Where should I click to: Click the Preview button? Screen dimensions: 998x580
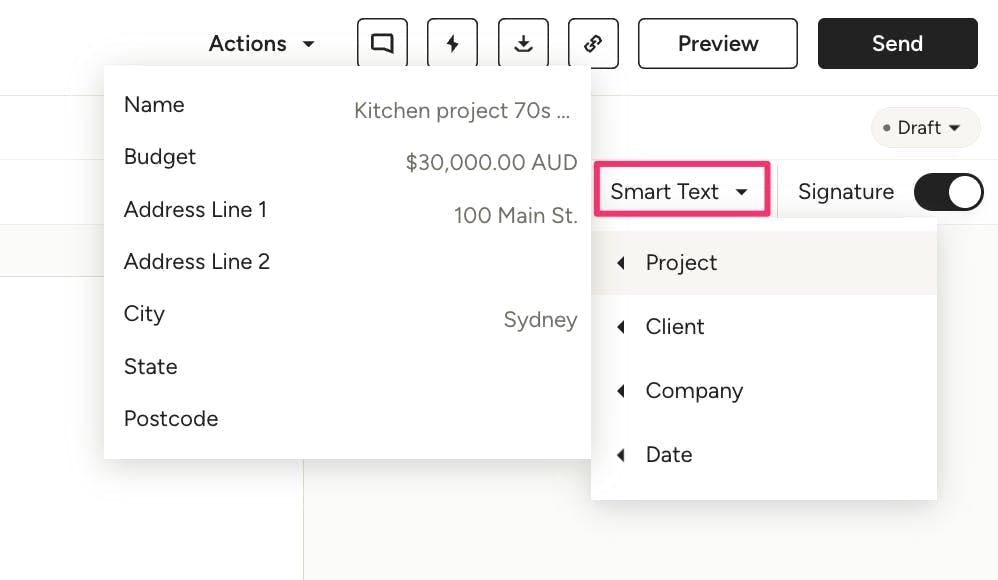point(718,43)
